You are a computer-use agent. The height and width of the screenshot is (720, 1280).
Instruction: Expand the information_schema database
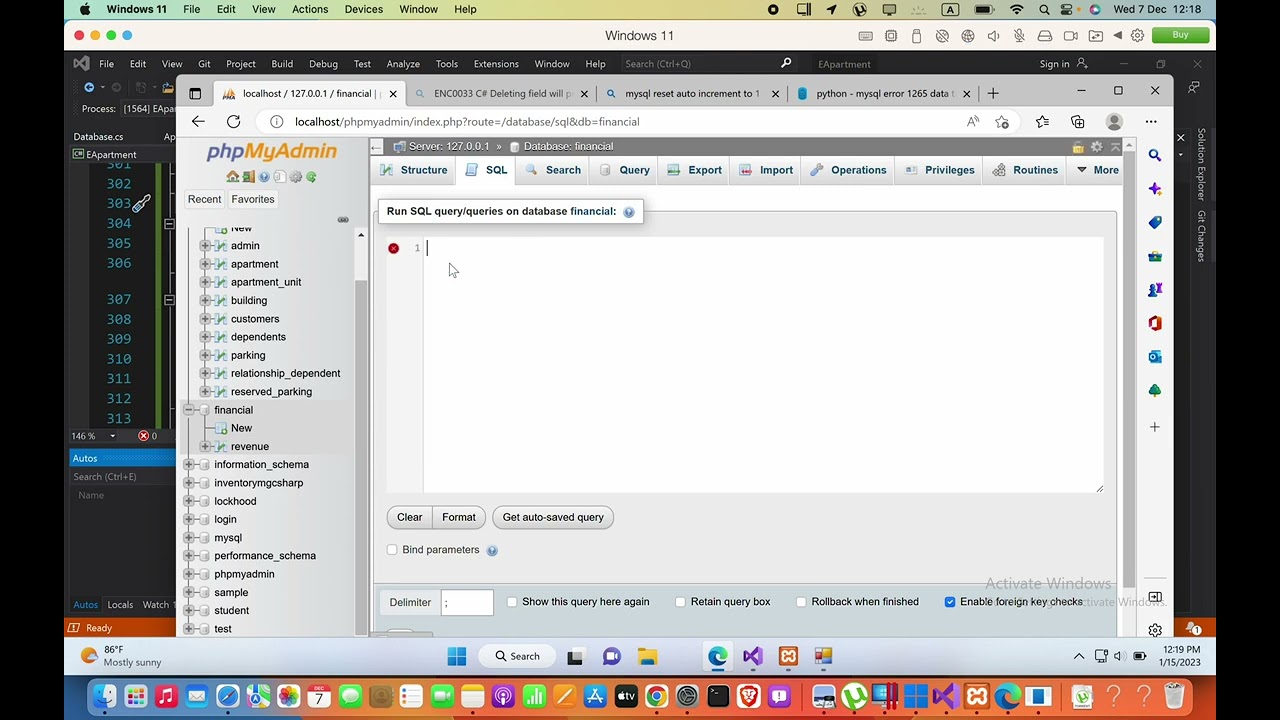click(x=189, y=465)
